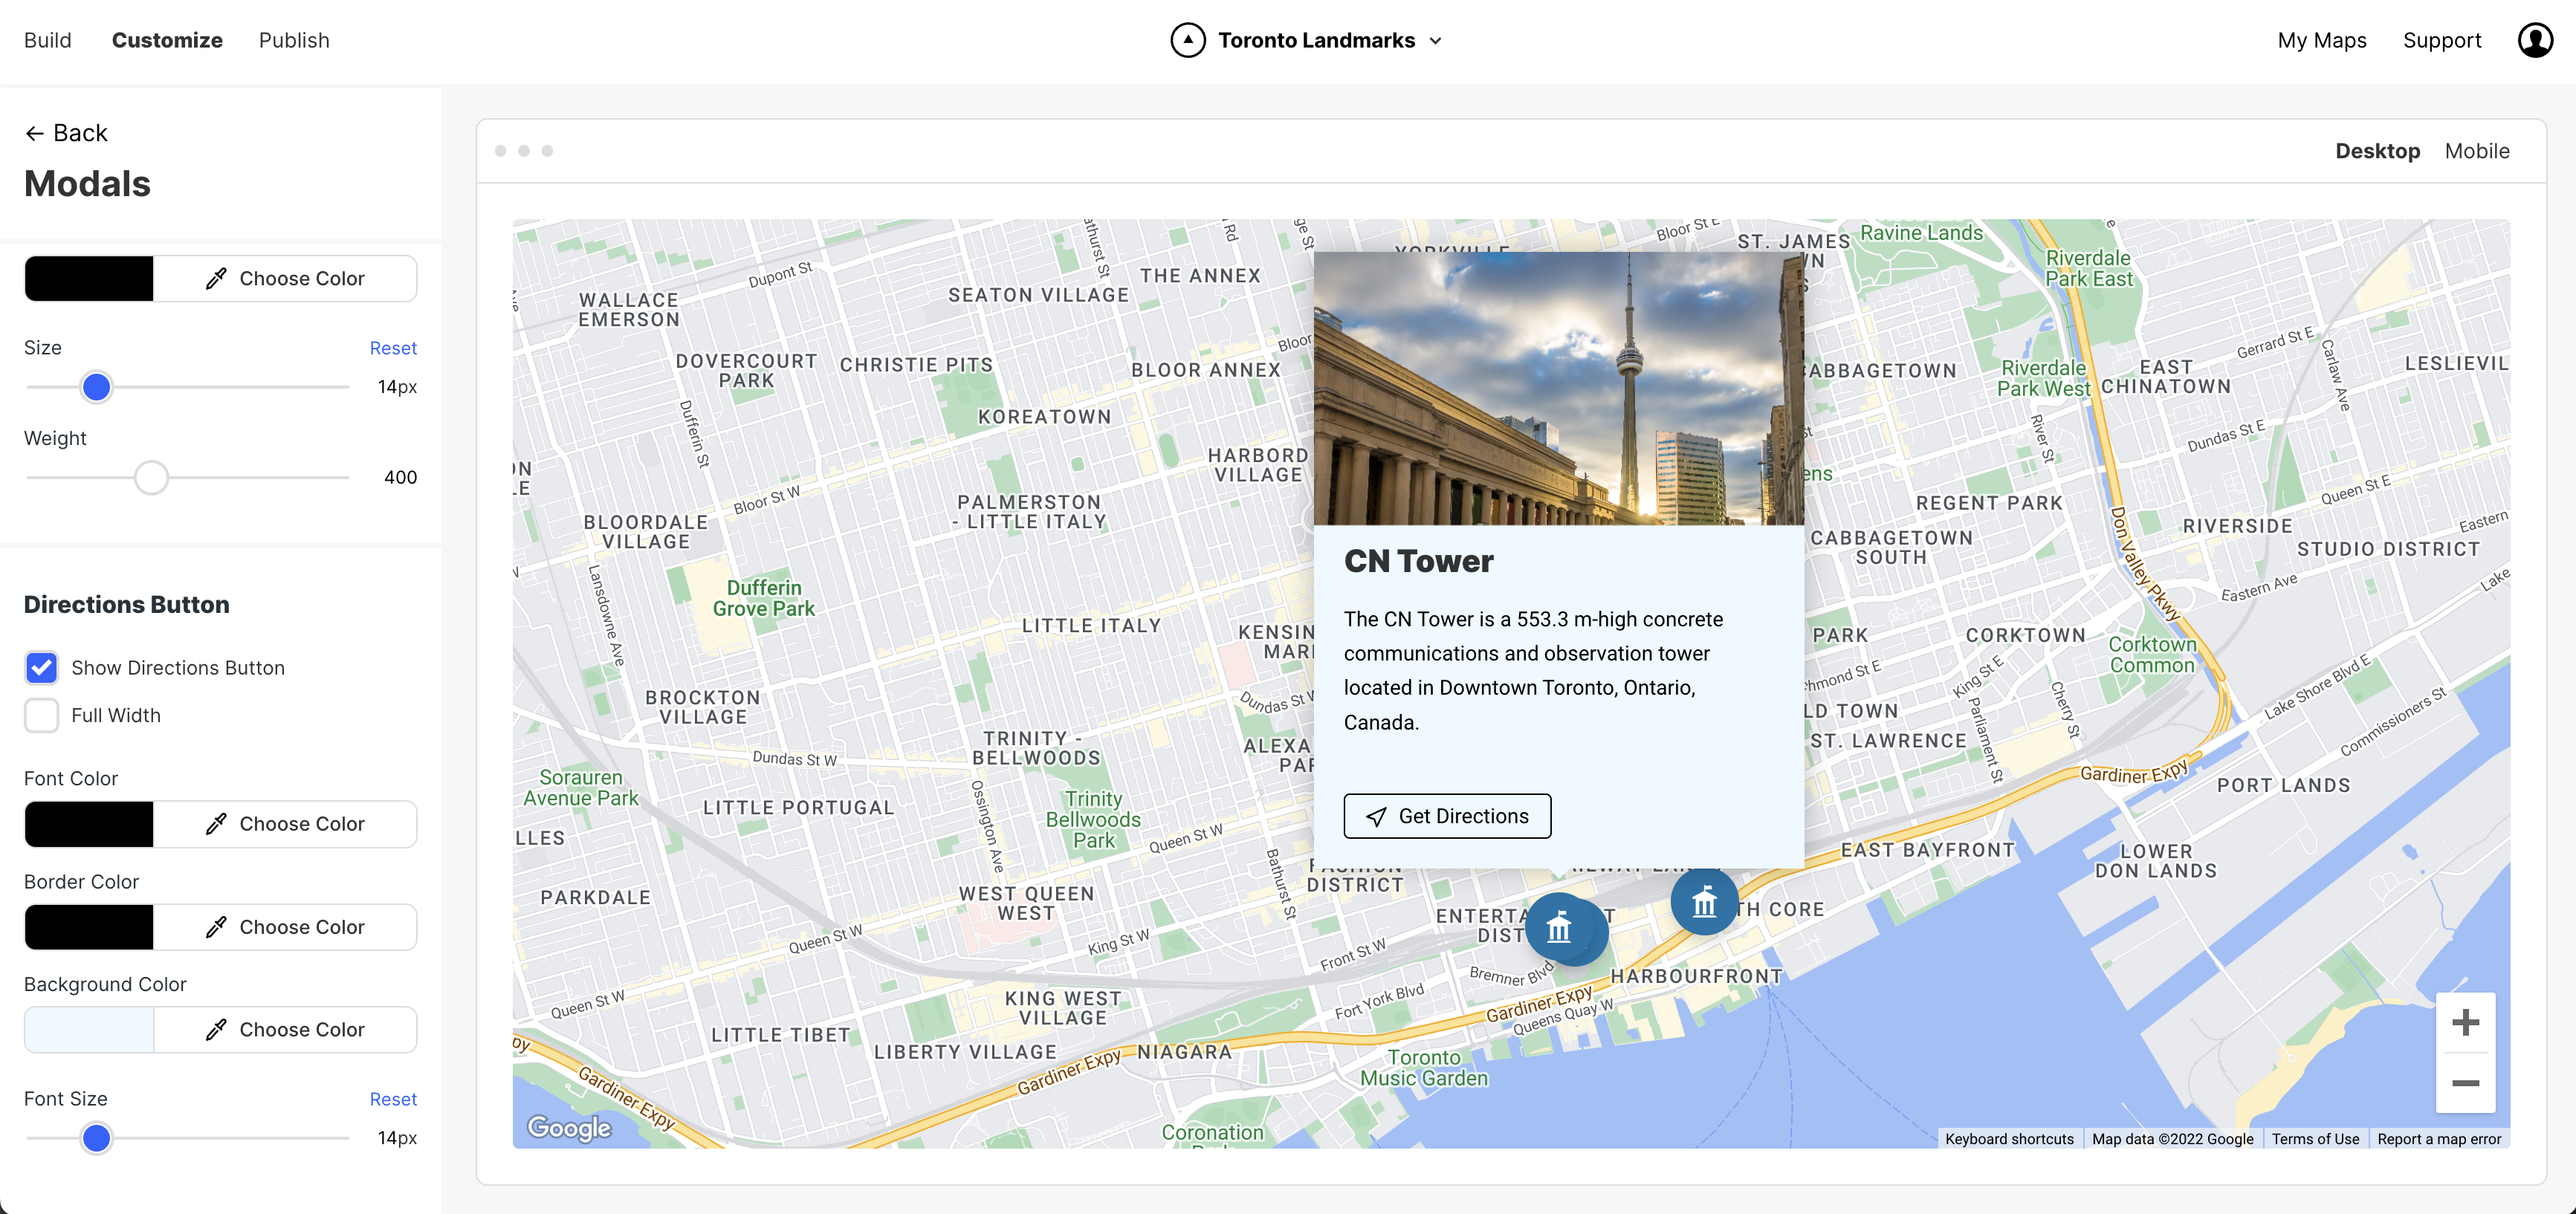Click the Trinity Bellwoods Park map label

pyautogui.click(x=1093, y=820)
